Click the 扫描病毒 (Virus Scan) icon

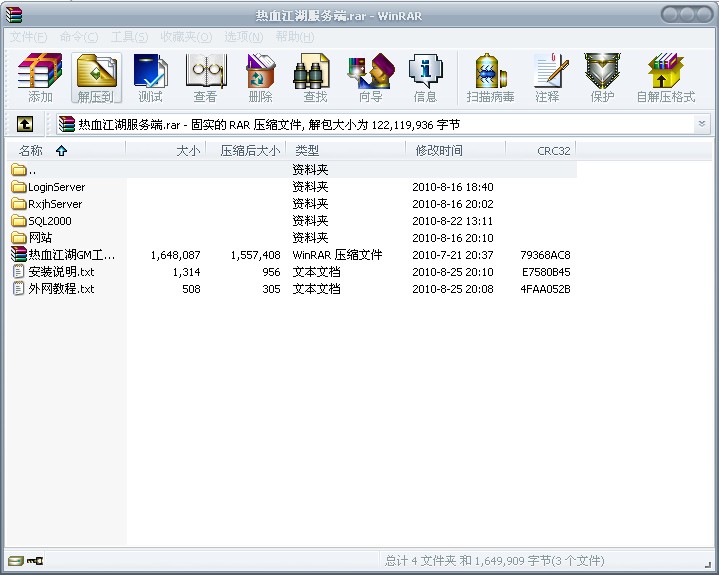point(490,78)
